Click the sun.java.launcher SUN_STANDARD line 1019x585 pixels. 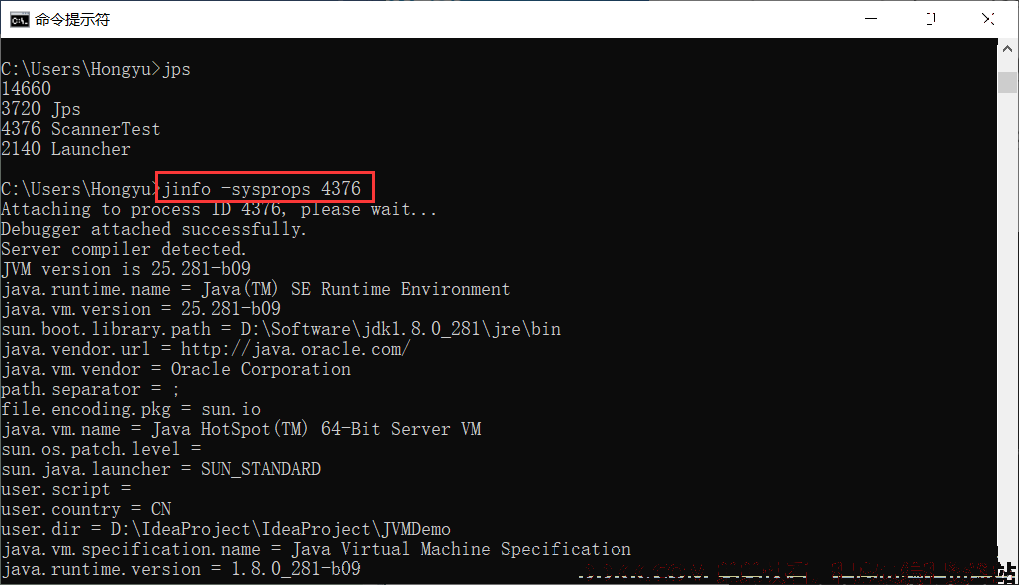(x=161, y=469)
